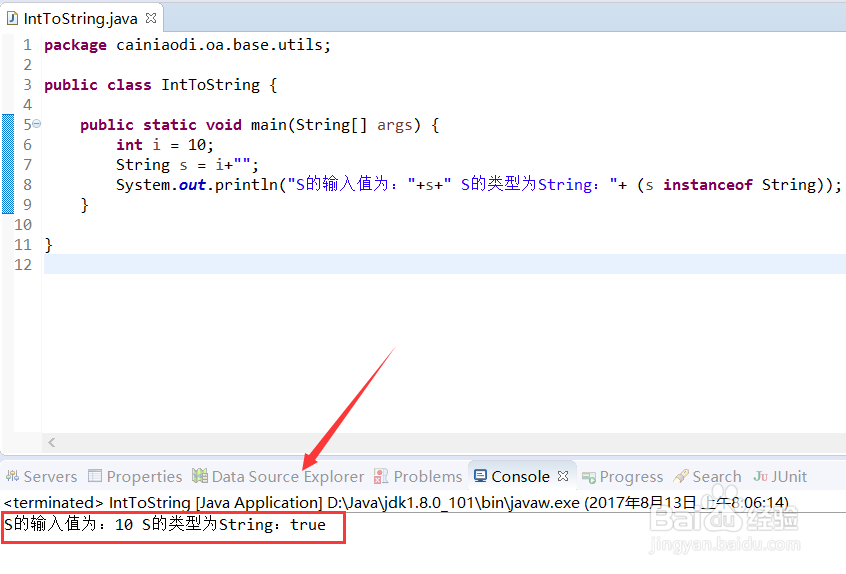The width and height of the screenshot is (846, 574).
Task: Open the Data Source Explorer tab
Action: pos(278,476)
